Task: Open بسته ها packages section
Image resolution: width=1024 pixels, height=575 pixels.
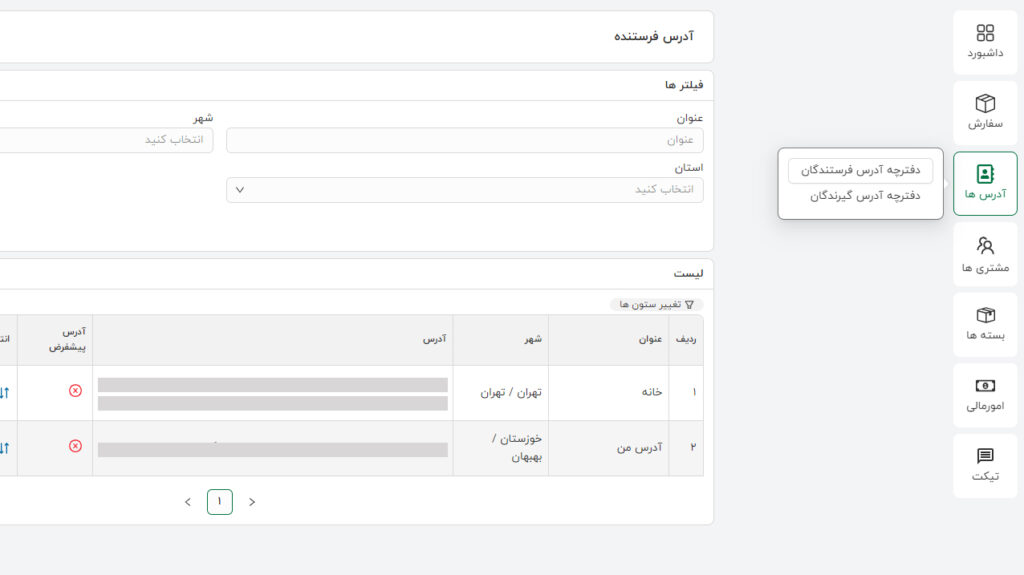Action: click(985, 324)
